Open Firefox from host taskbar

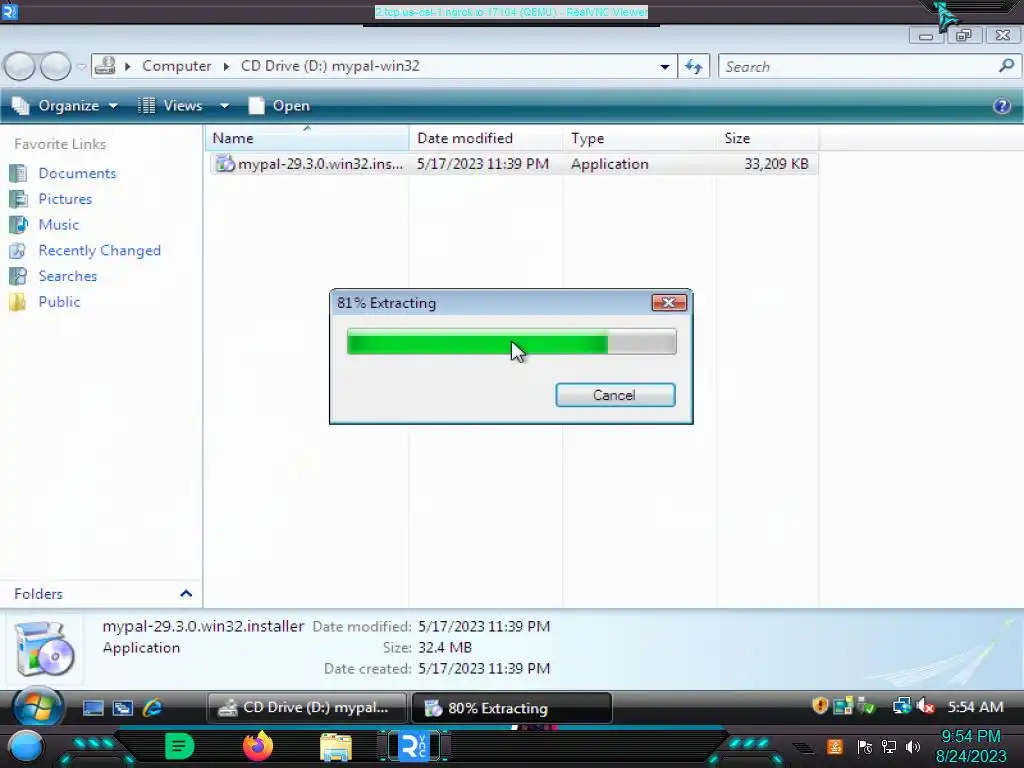coord(258,746)
